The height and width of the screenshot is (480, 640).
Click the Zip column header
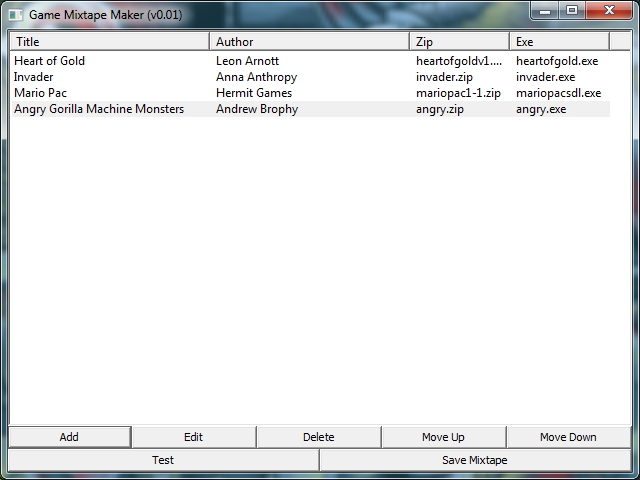(460, 42)
